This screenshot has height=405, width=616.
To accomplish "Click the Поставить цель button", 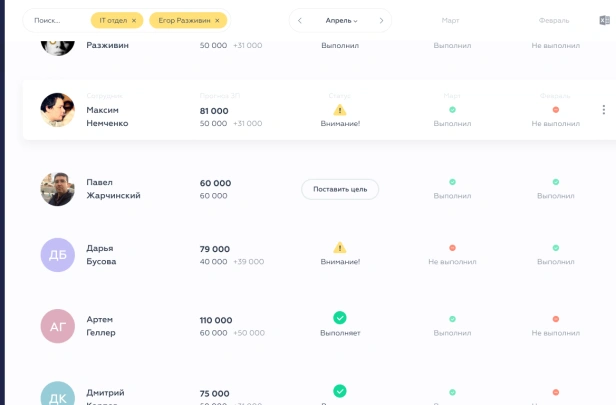I will coord(340,189).
